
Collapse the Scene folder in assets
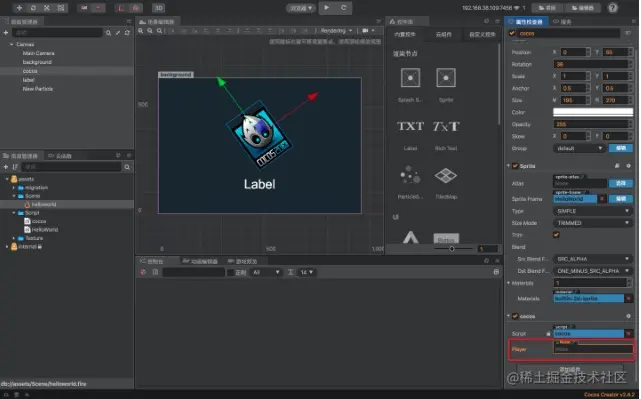pos(14,196)
